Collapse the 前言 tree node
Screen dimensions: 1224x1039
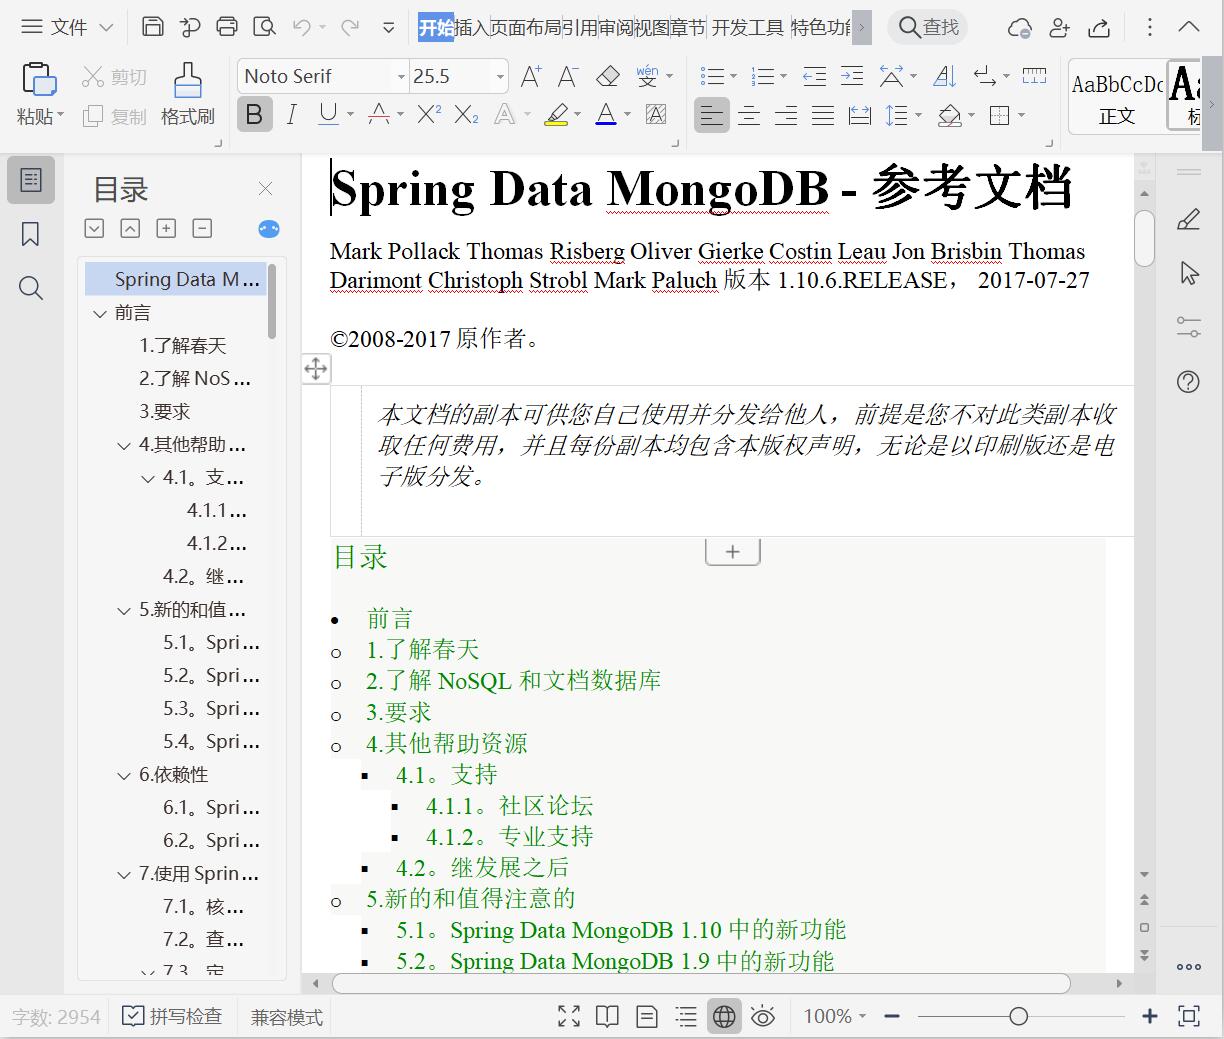tap(99, 313)
